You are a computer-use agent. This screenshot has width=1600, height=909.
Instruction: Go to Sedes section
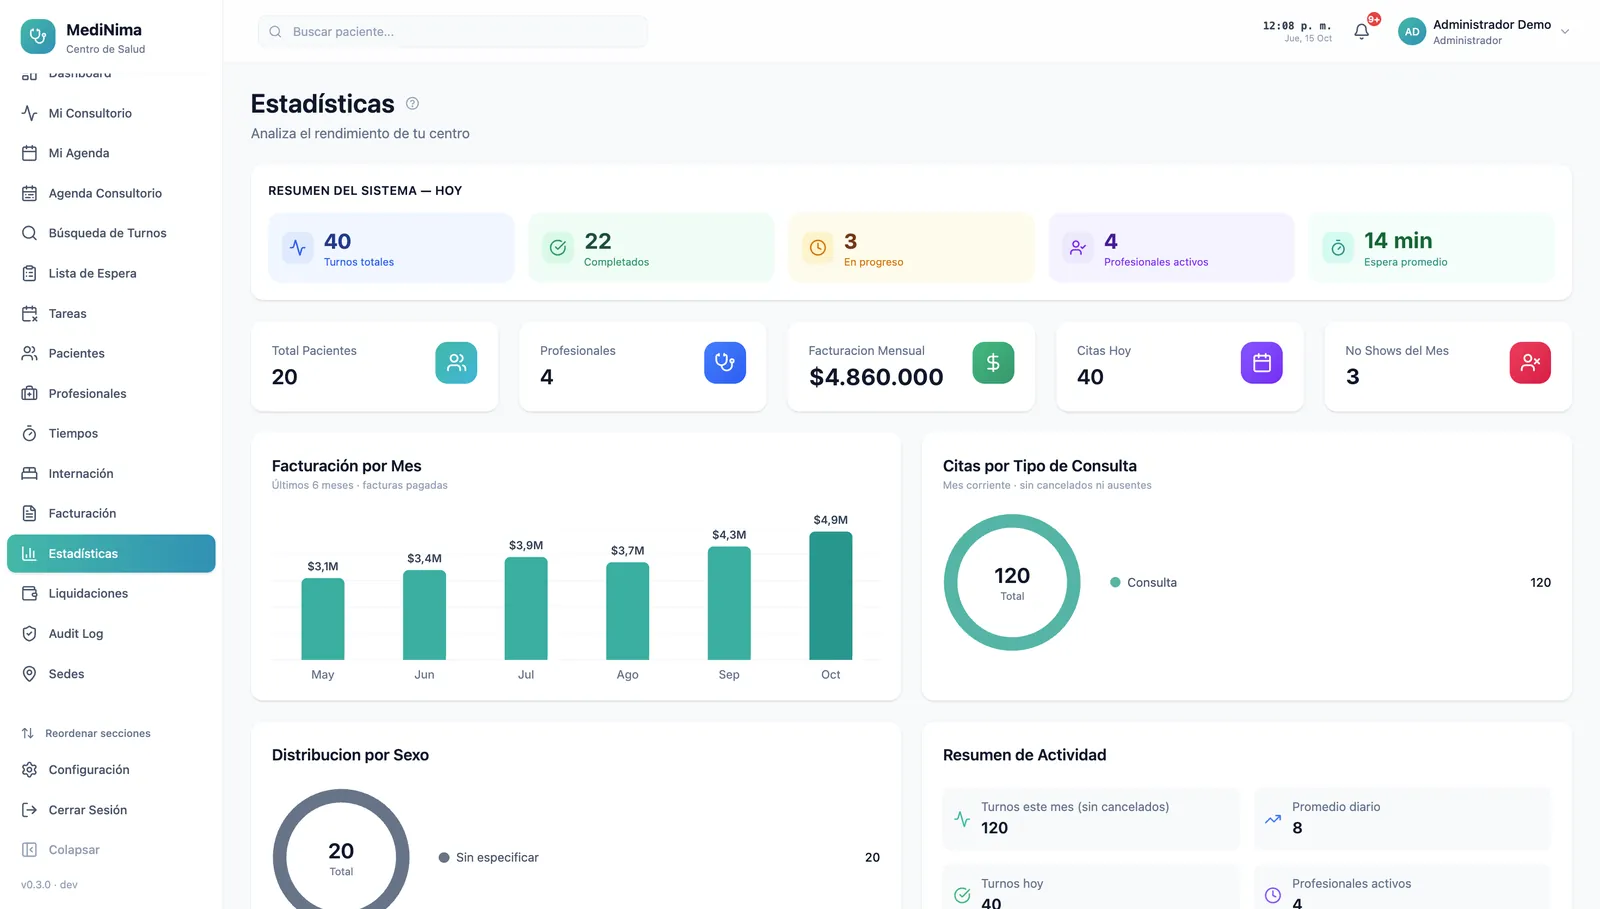pos(111,674)
